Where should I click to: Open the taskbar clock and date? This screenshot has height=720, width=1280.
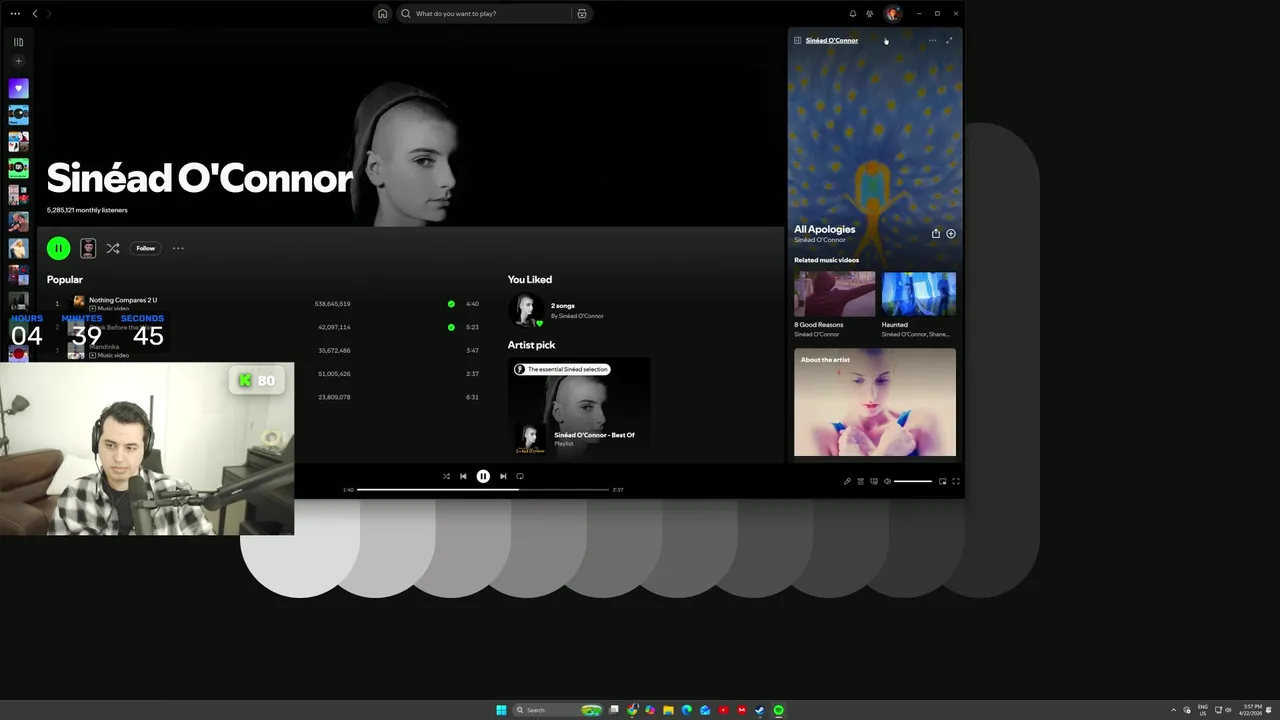(1251, 710)
